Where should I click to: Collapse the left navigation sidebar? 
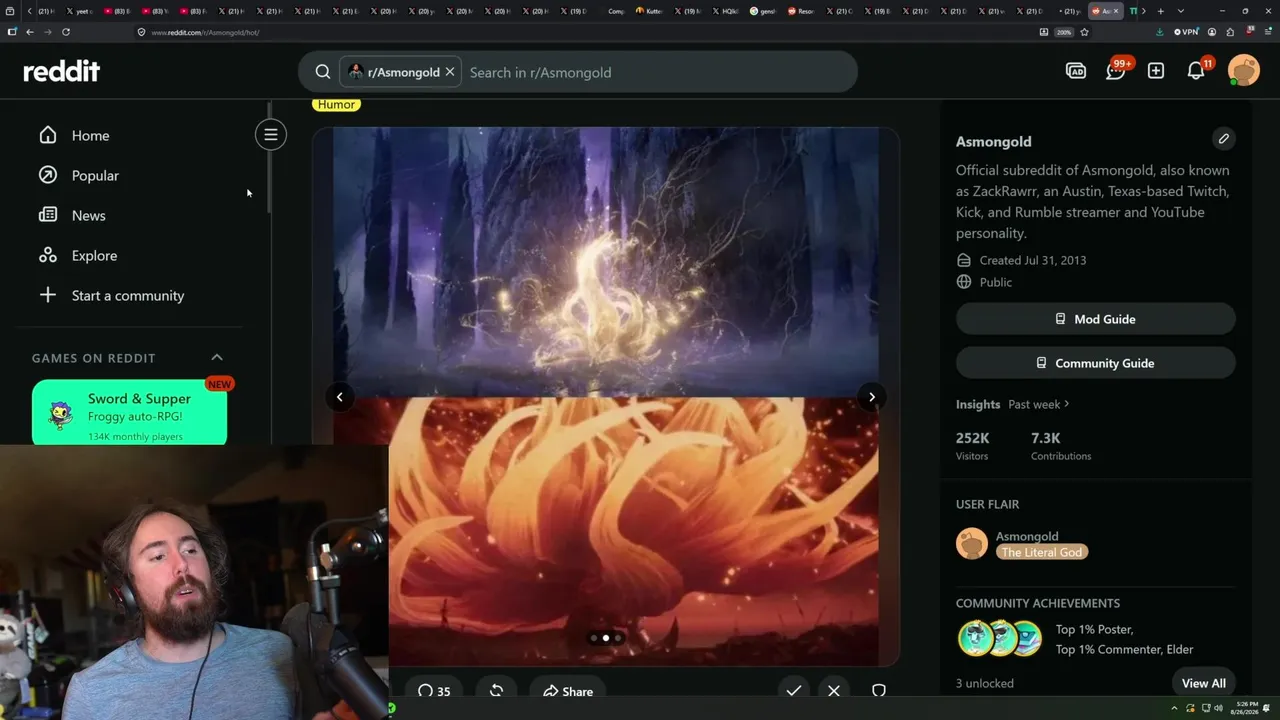270,134
